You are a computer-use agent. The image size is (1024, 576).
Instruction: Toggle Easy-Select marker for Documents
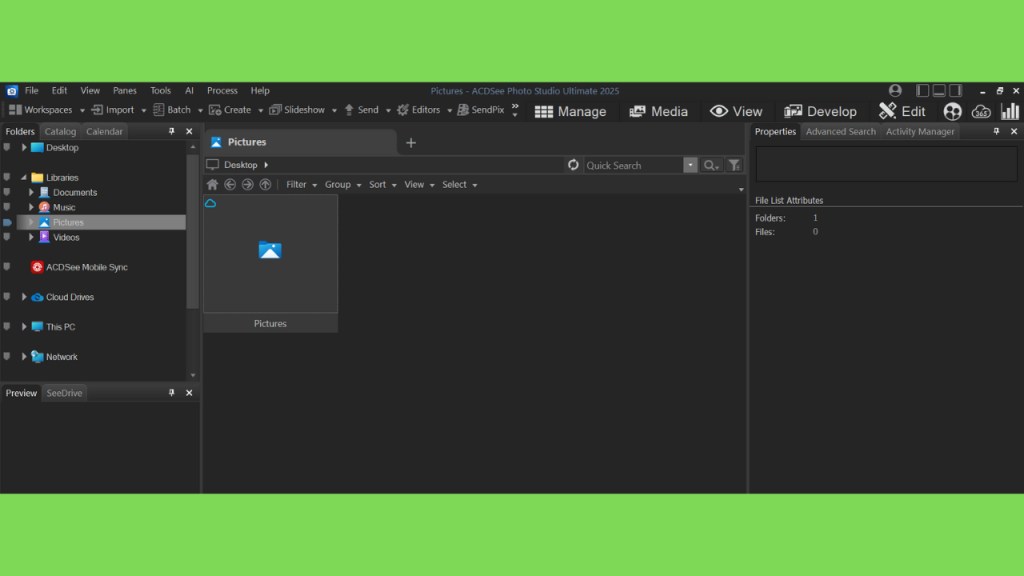[x=7, y=193]
